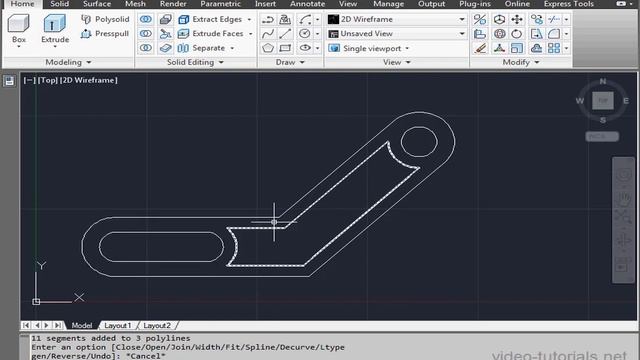
Task: Click N on the ViewCube compass
Action: click(603, 81)
